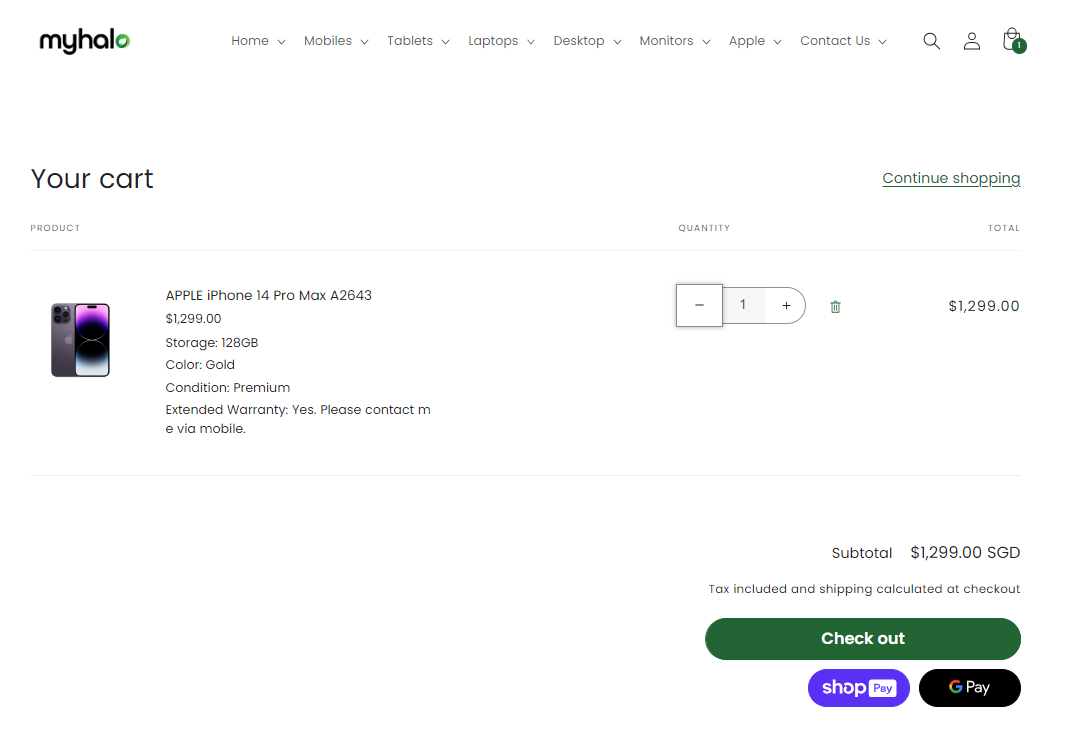Remove item with trash icon

point(835,307)
